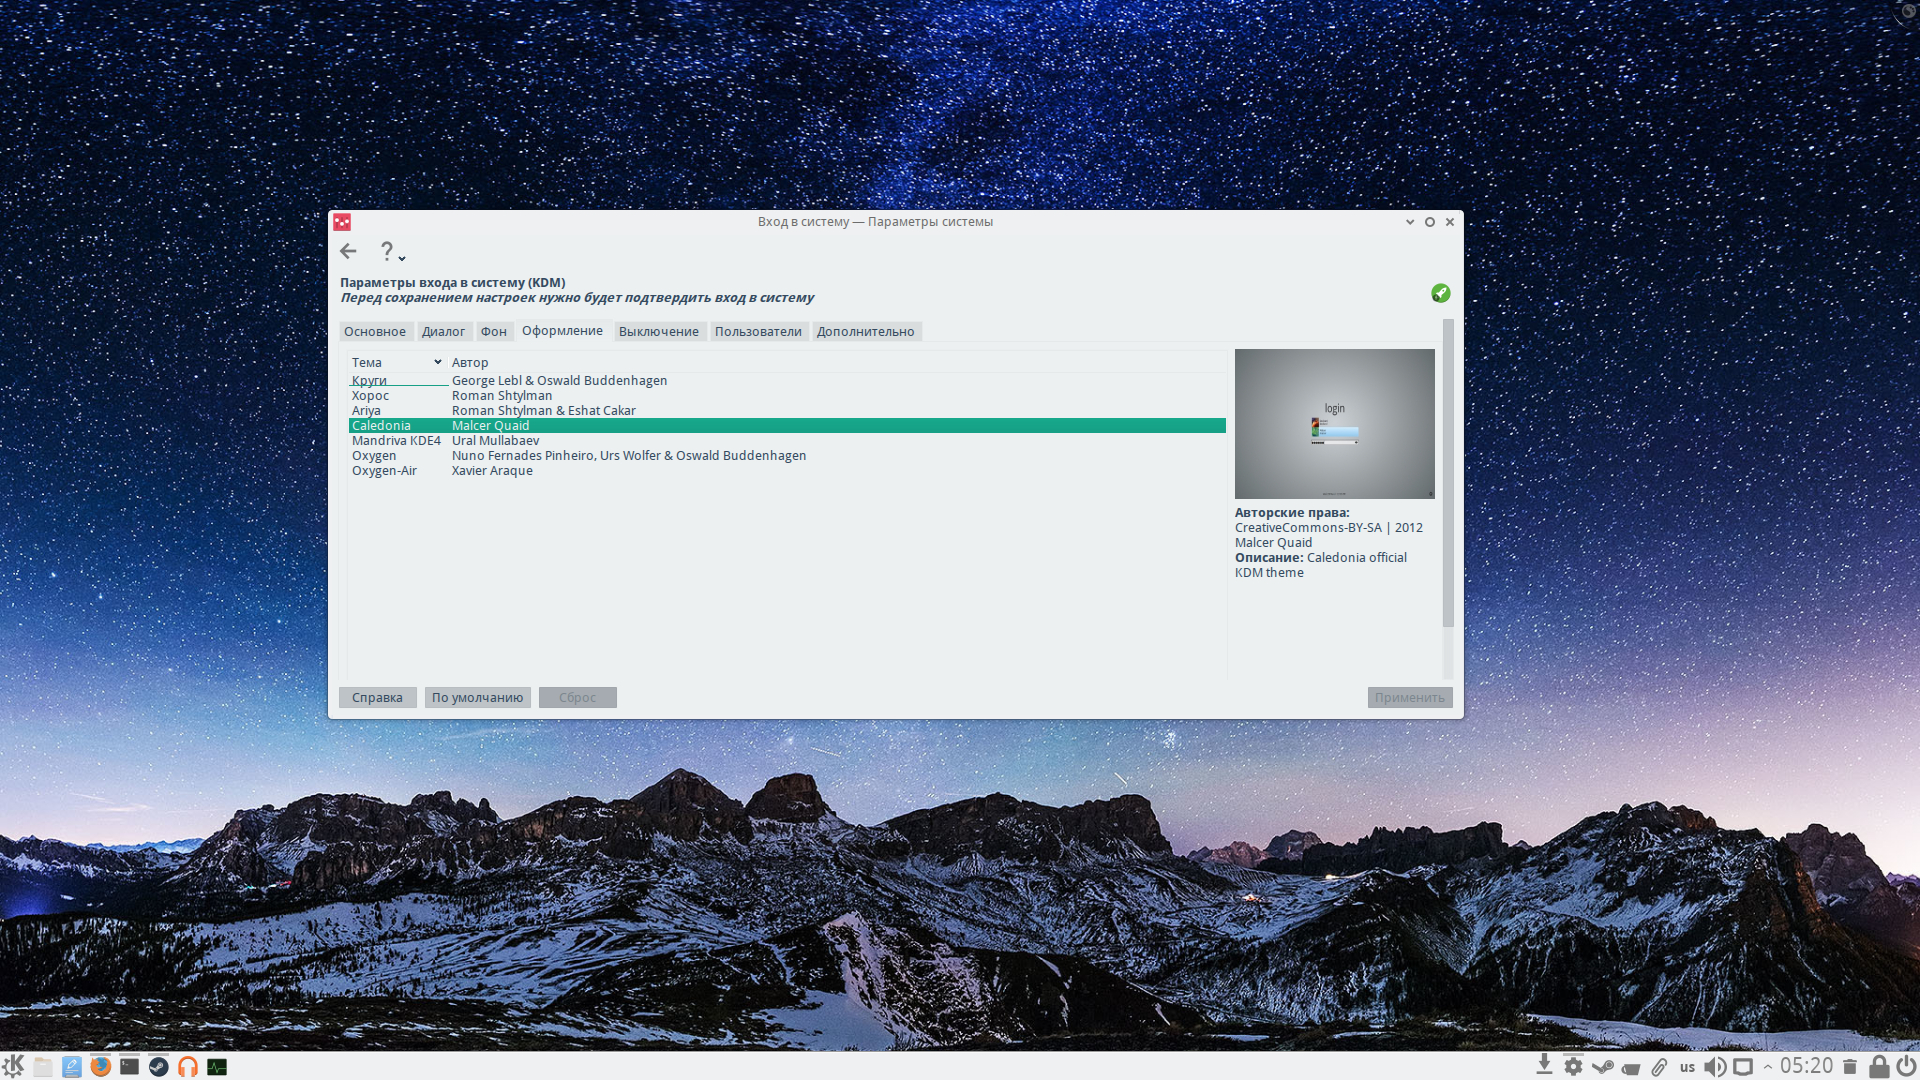The image size is (1920, 1080).
Task: Expand the hidden system tray icons arrow
Action: 1767,1067
